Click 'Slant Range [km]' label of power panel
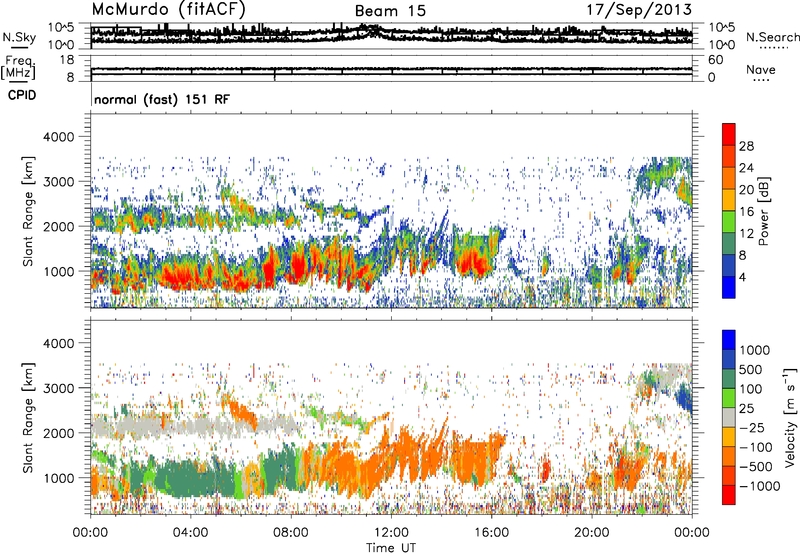Viewport: 800px width, 554px height. point(29,211)
